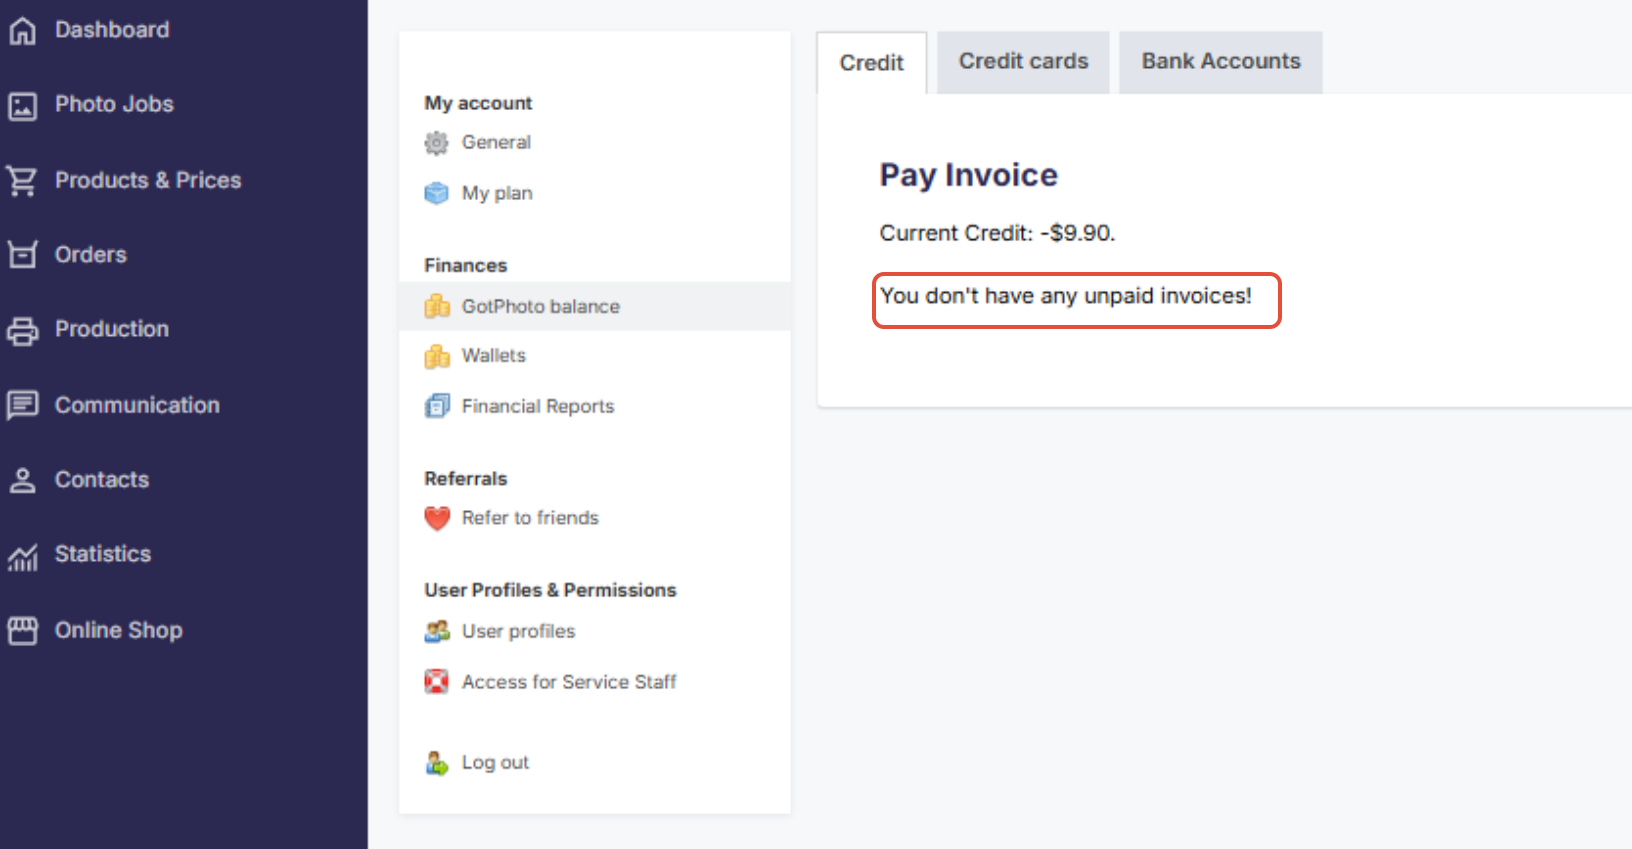Open the Production section

(112, 329)
